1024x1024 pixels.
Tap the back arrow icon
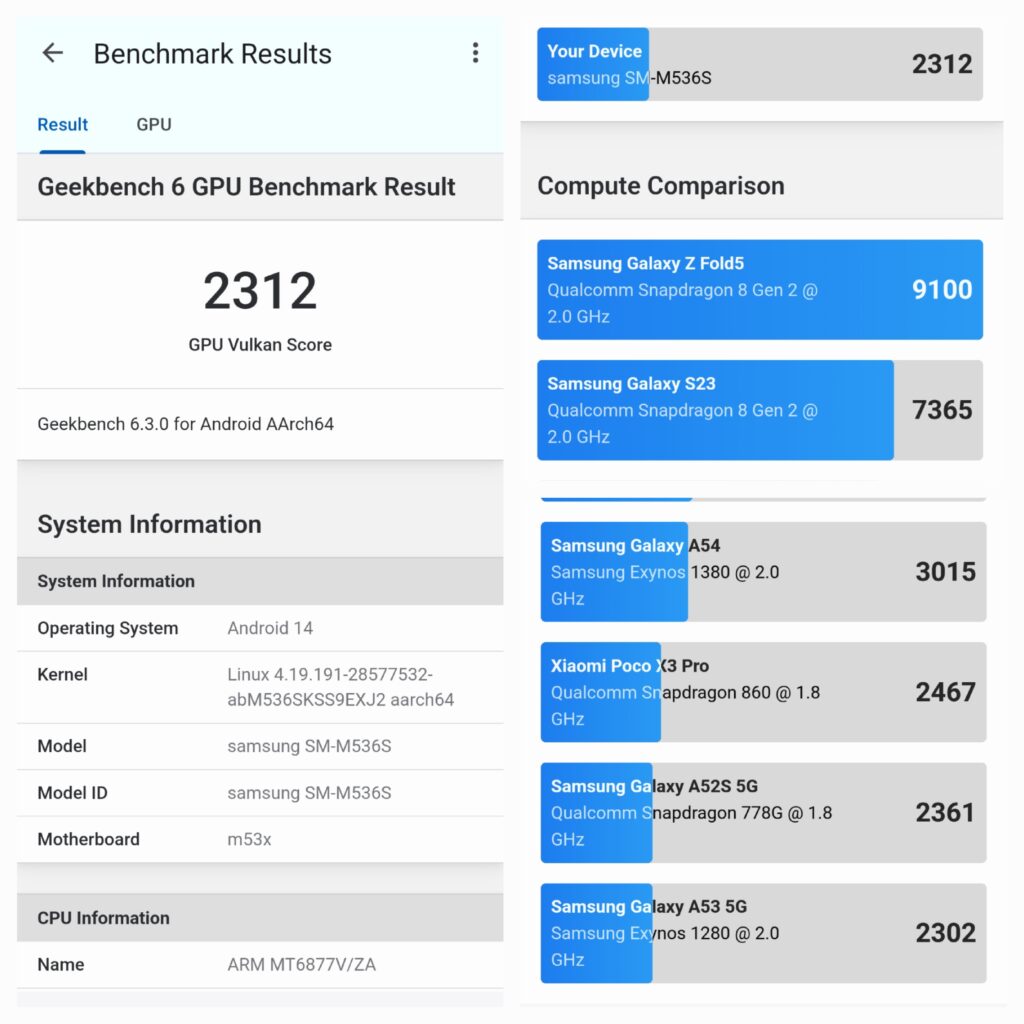(52, 53)
